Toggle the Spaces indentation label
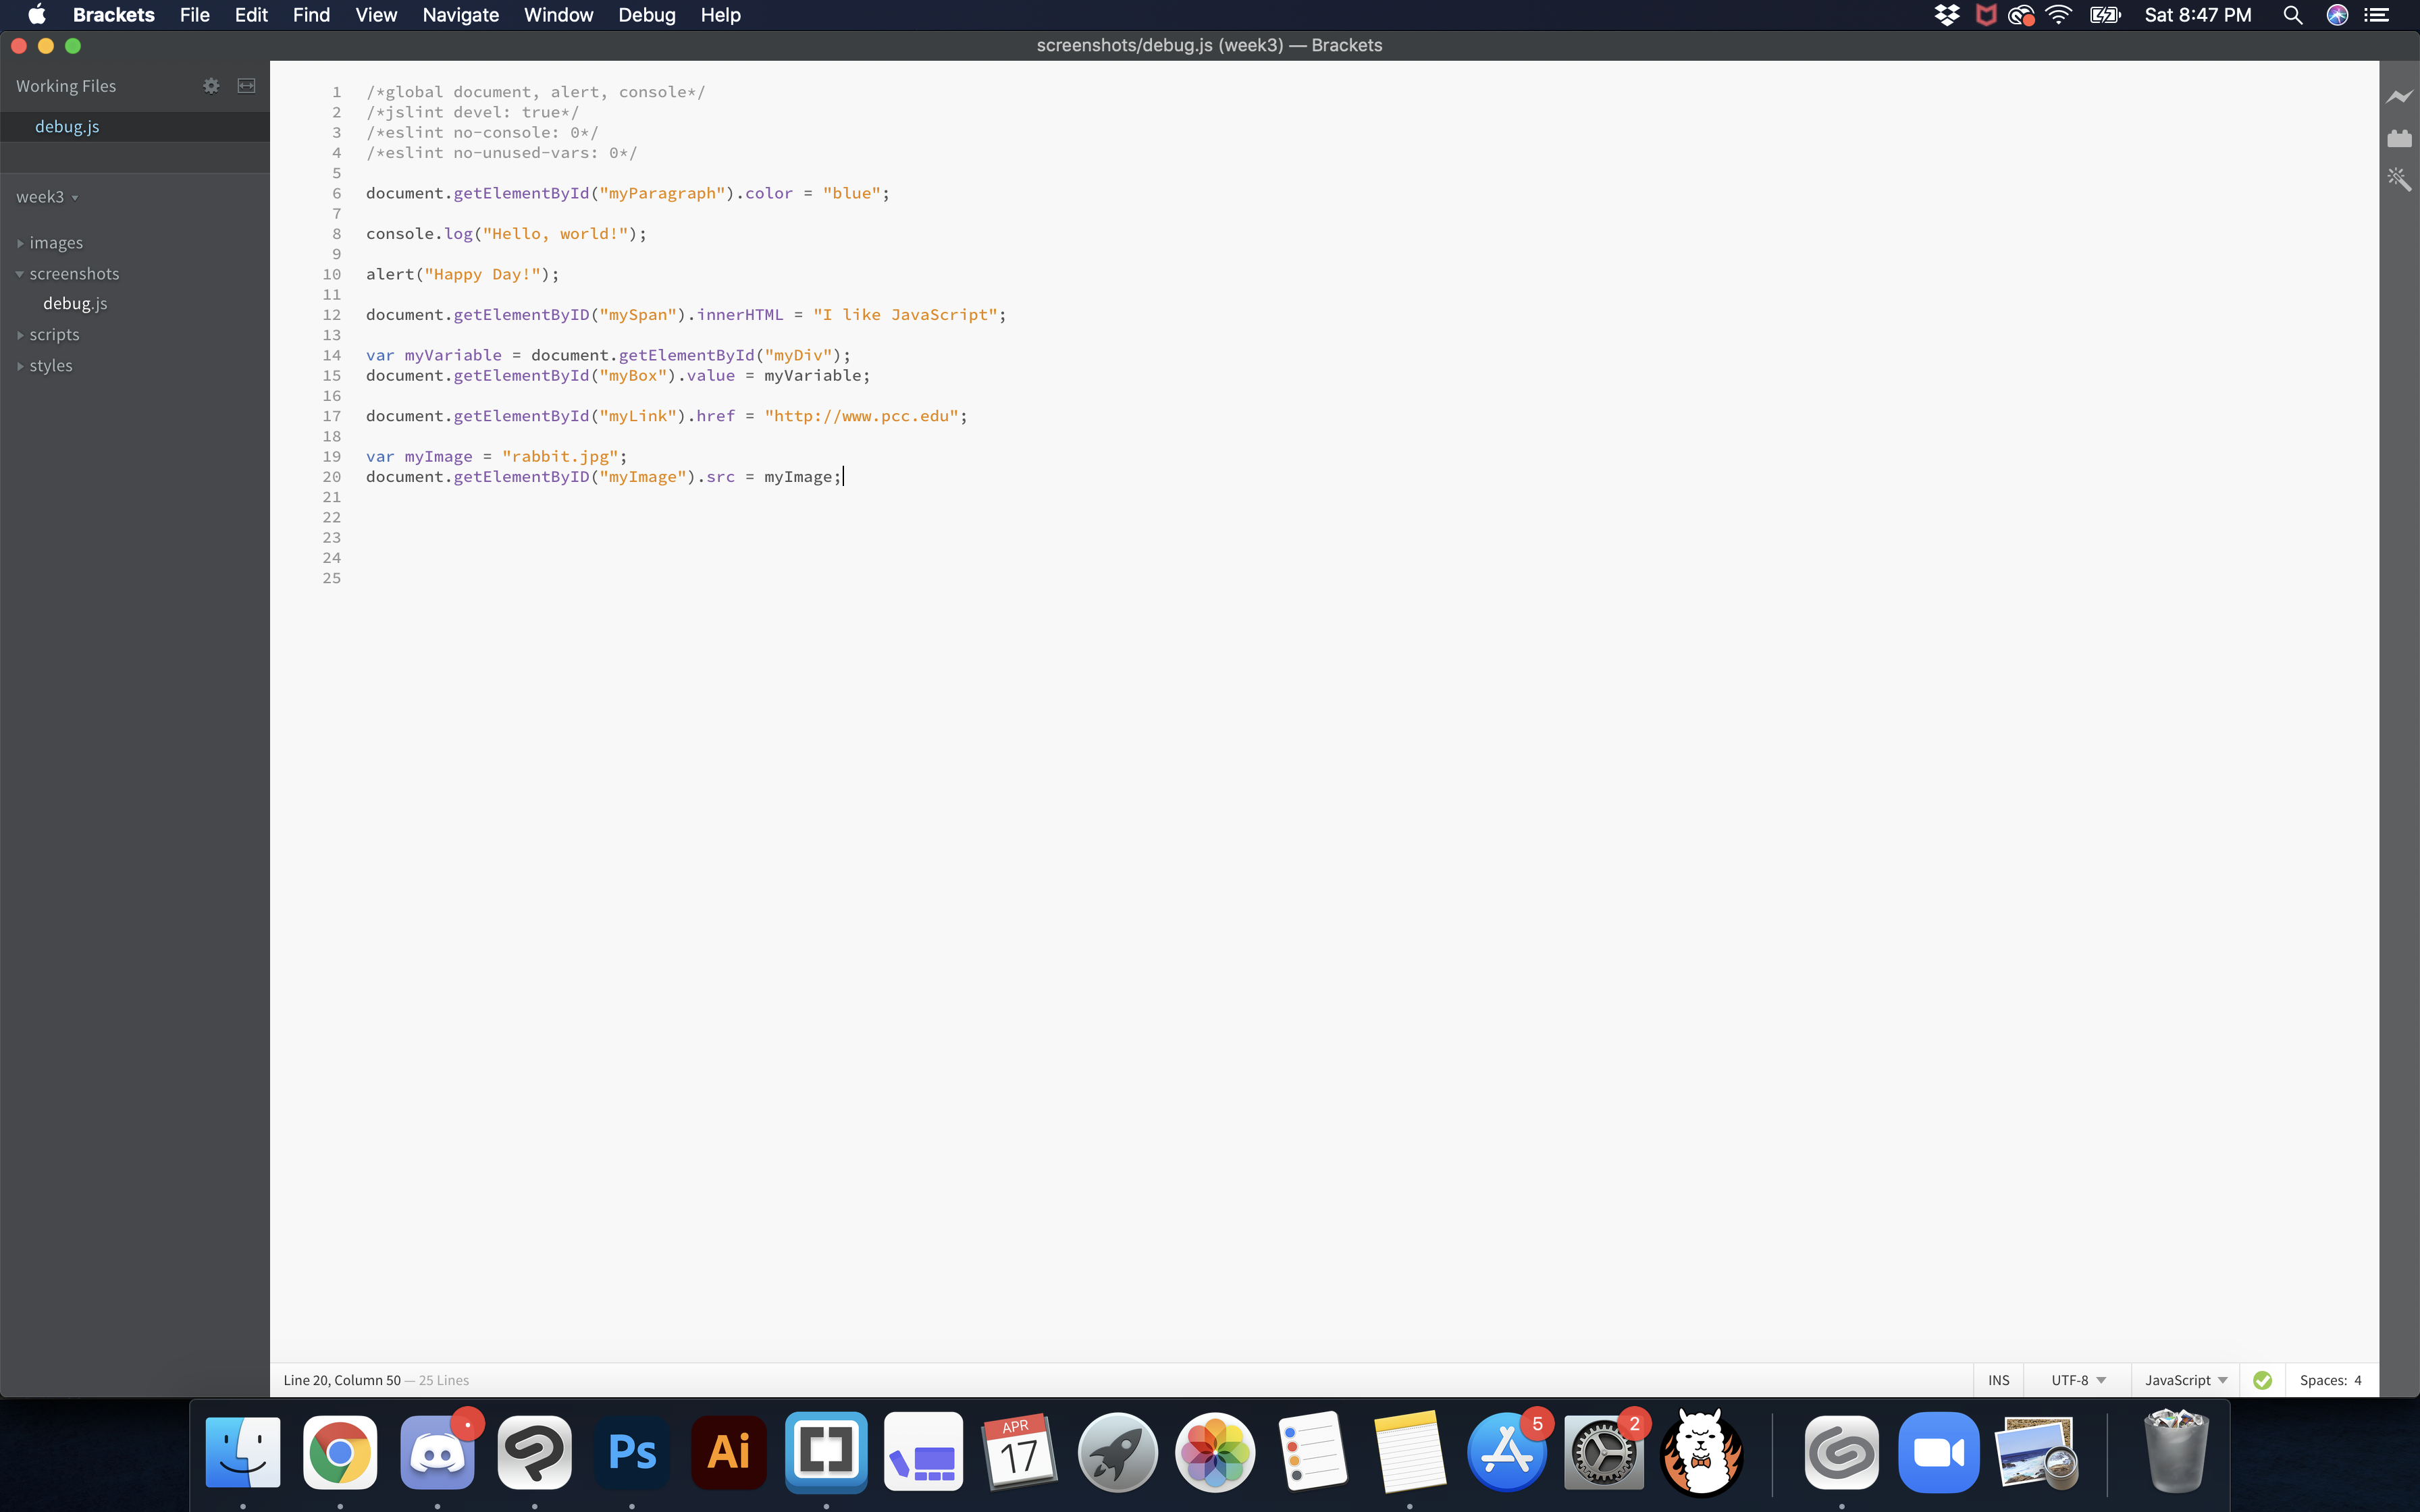The image size is (2420, 1512). 2322,1380
